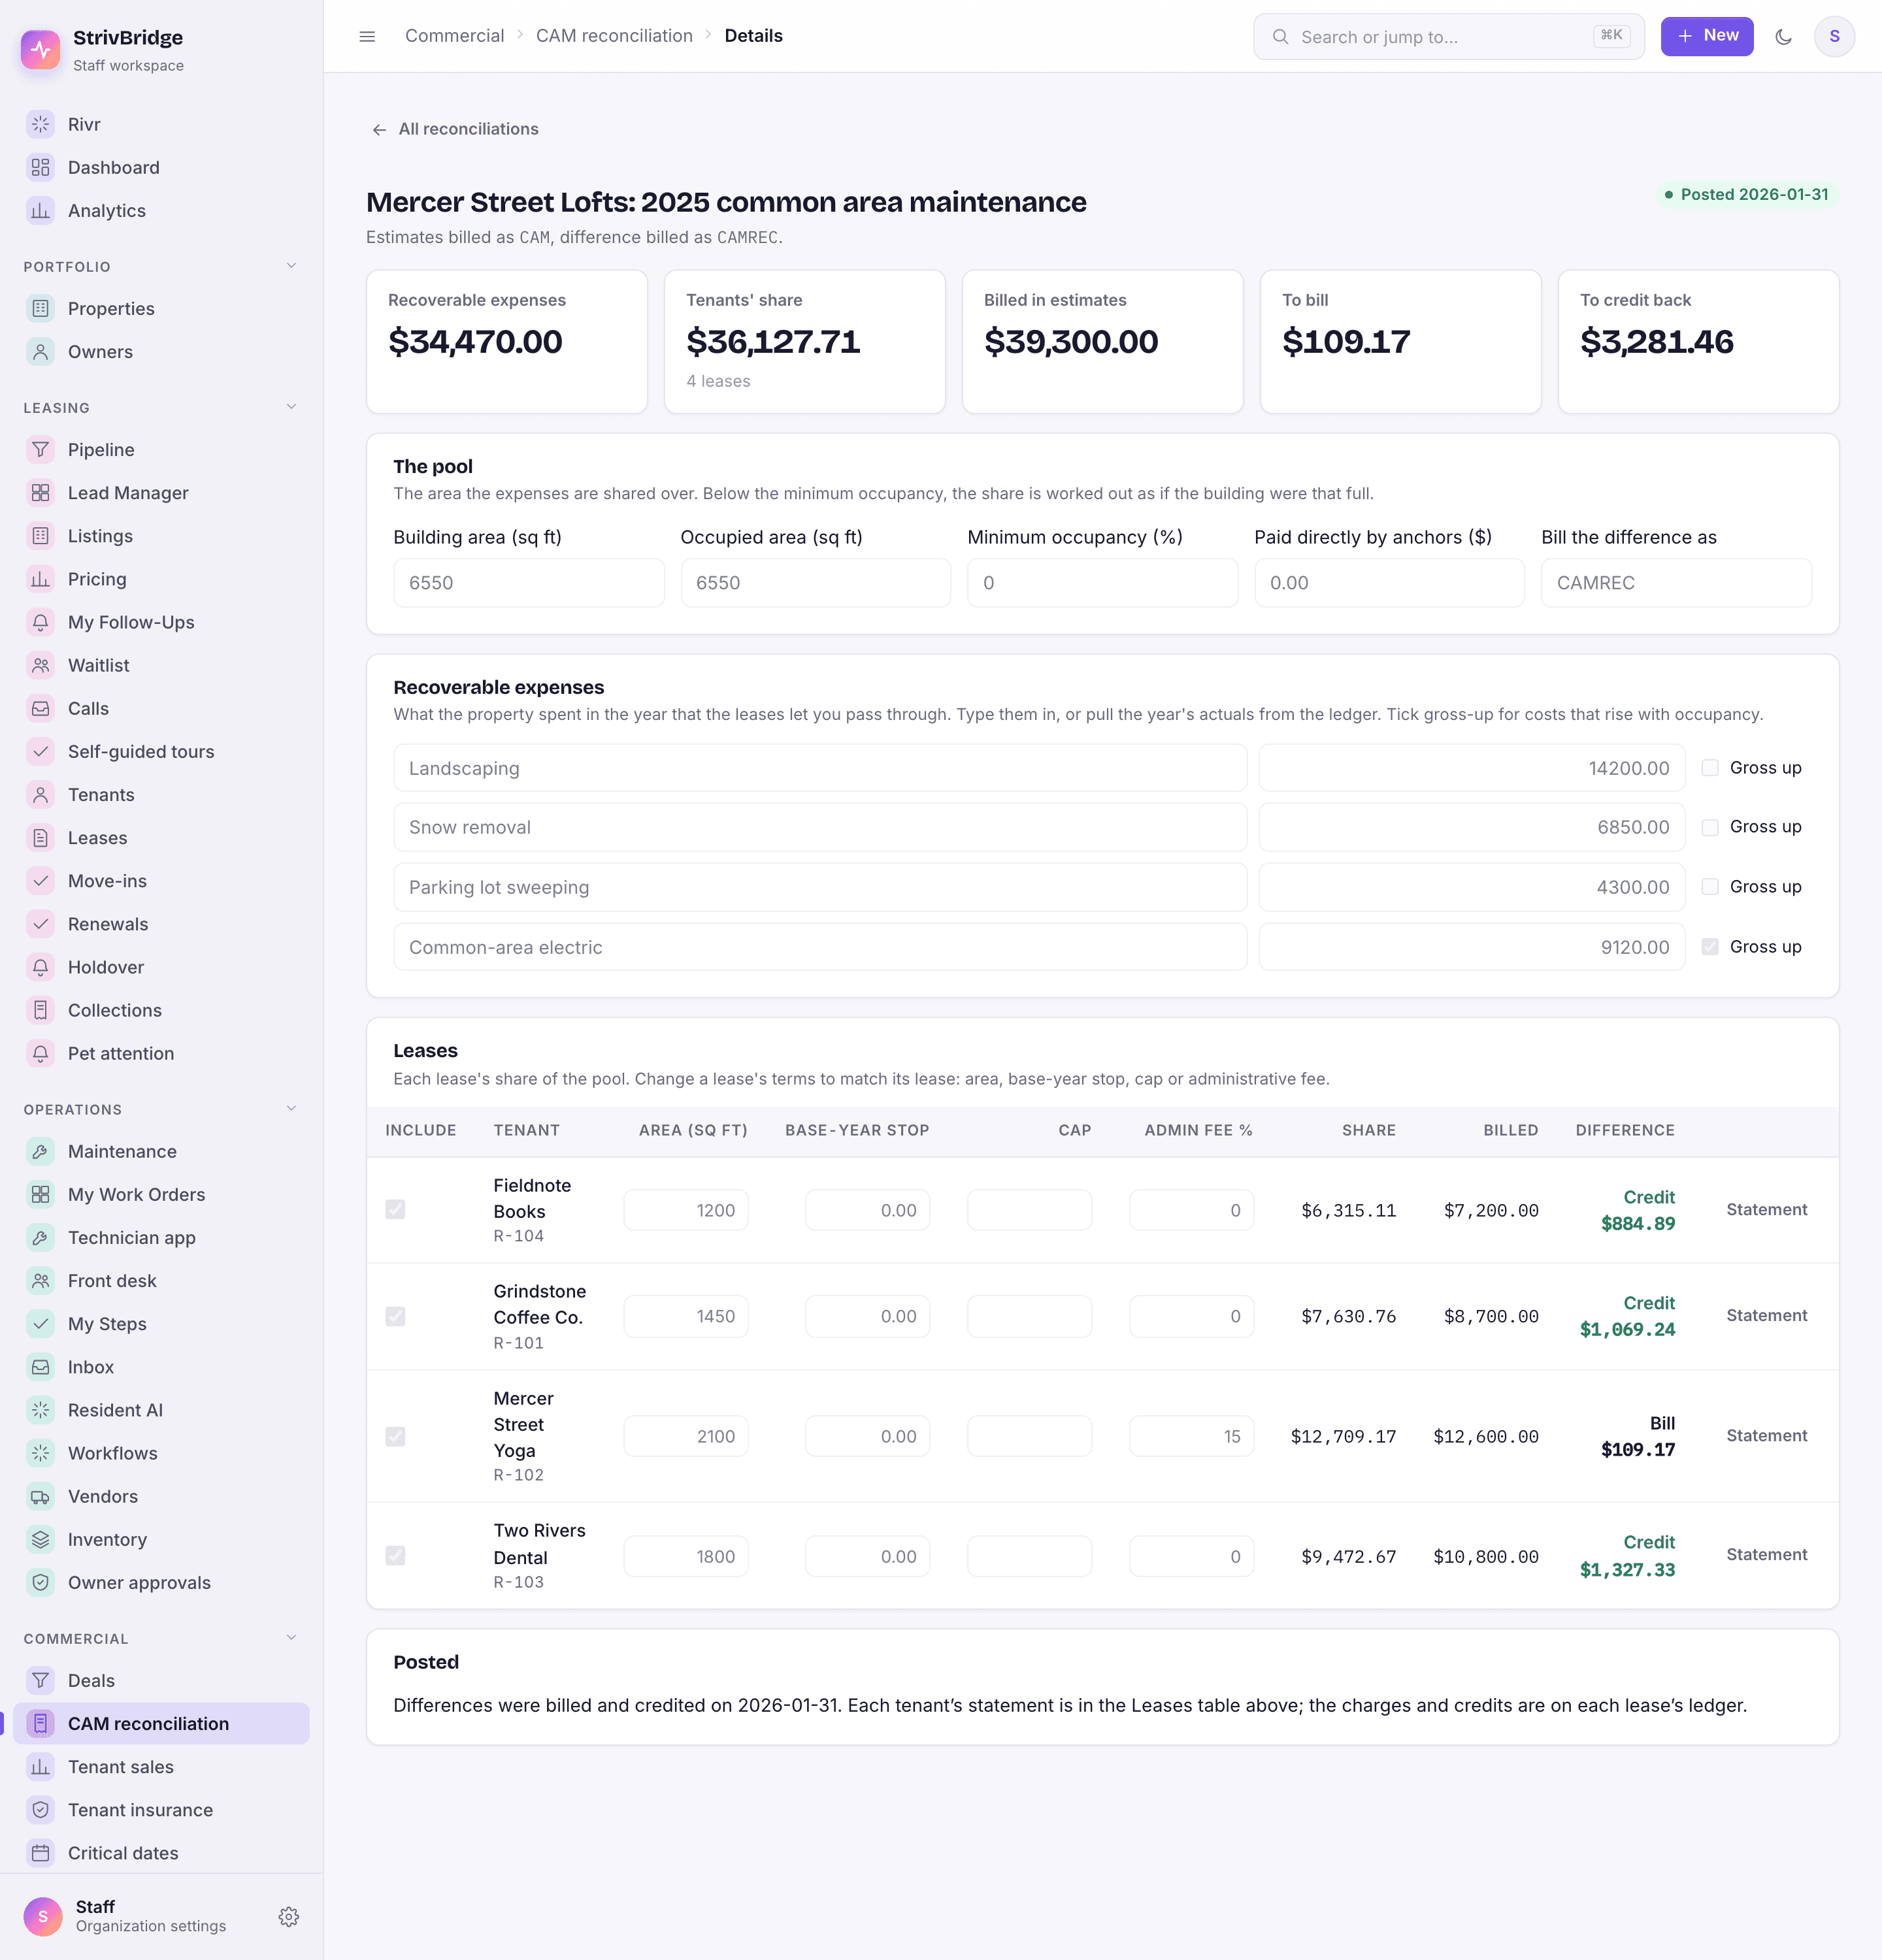Click Fieldnote Books area field
The height and width of the screenshot is (1960, 1882).
686,1210
